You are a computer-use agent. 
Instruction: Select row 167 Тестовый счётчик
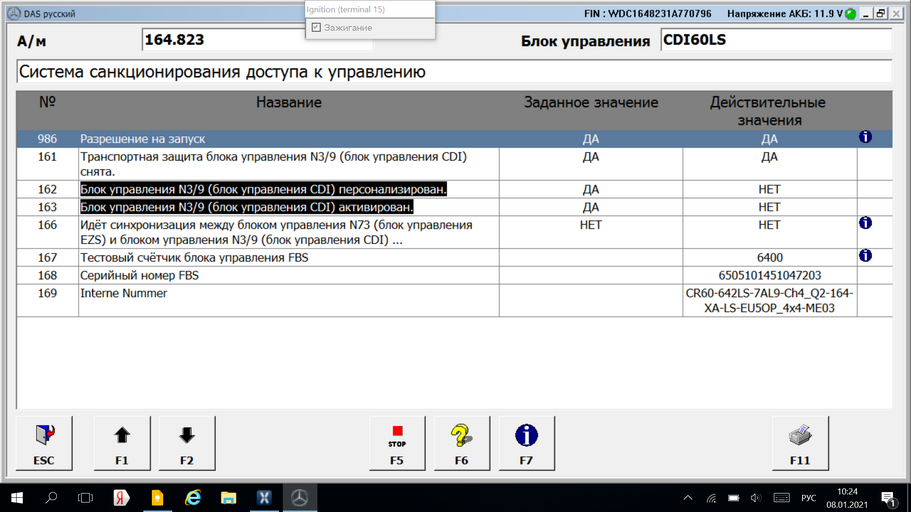click(454, 257)
